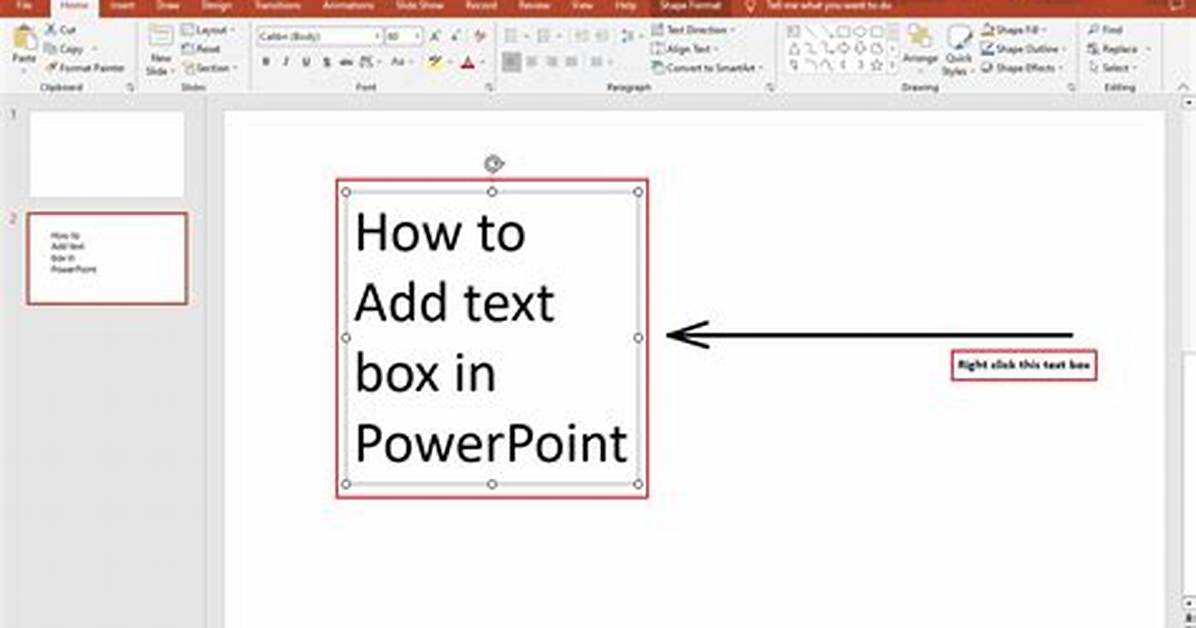Apply the yellow text highlight color

click(x=434, y=62)
